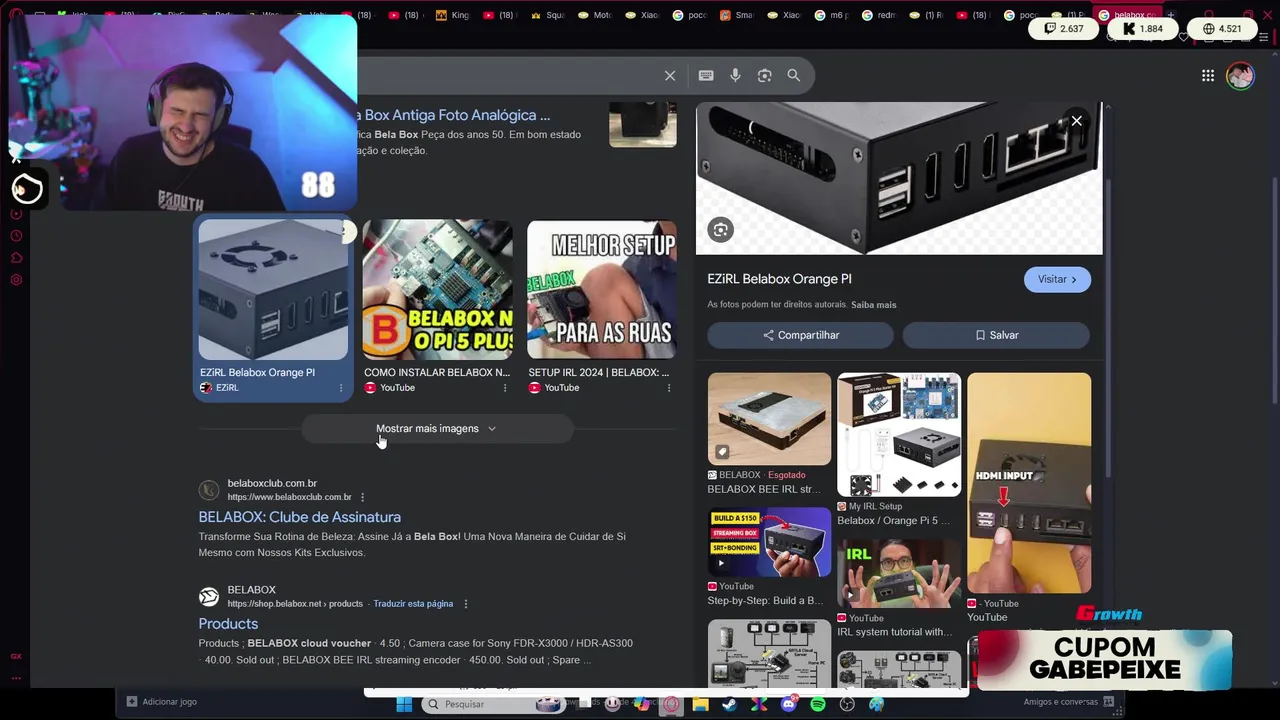The height and width of the screenshot is (720, 1280).
Task: Open SETUP IRL 2024 BELABOX video thumbnail
Action: (601, 290)
